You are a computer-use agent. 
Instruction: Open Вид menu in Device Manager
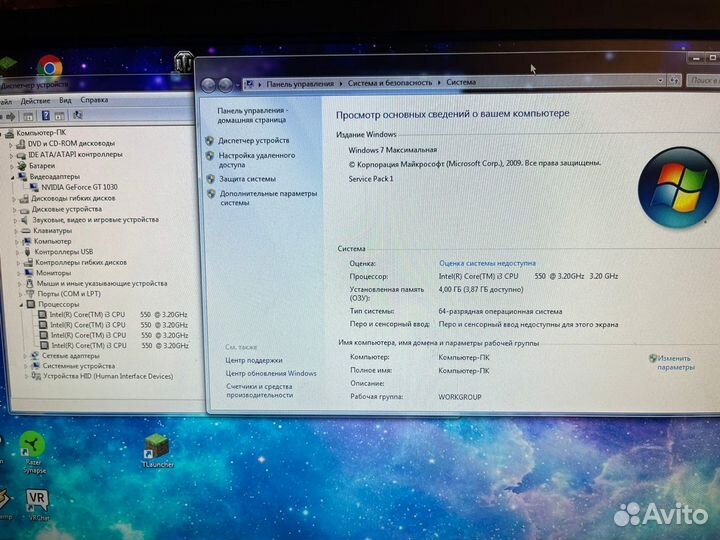(65, 100)
